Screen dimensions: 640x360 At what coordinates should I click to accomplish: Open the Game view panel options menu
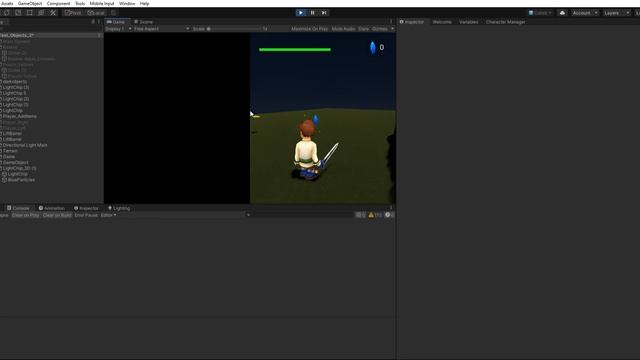coord(391,22)
